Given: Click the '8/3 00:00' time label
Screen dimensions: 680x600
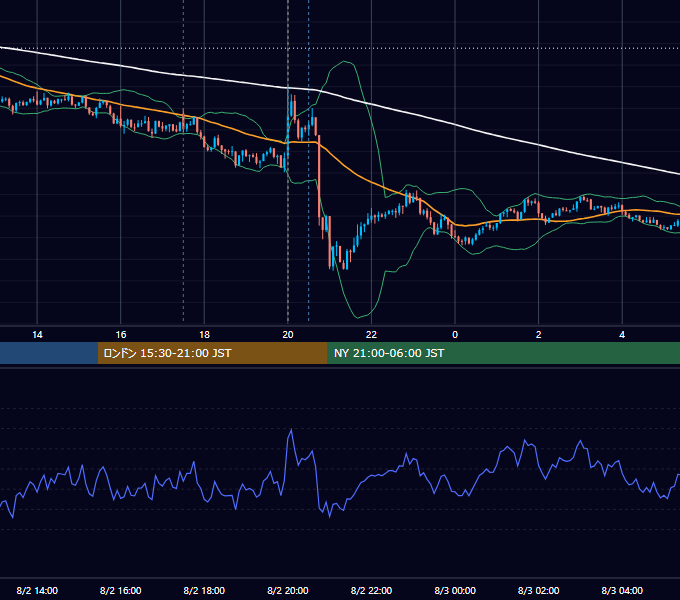Looking at the screenshot, I should click(455, 590).
